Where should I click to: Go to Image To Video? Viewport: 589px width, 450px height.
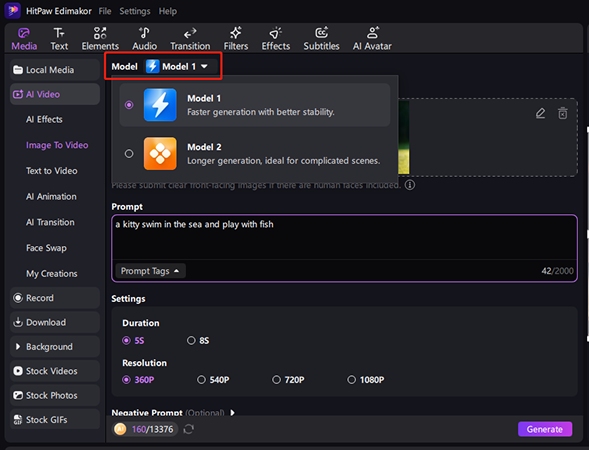(57, 145)
